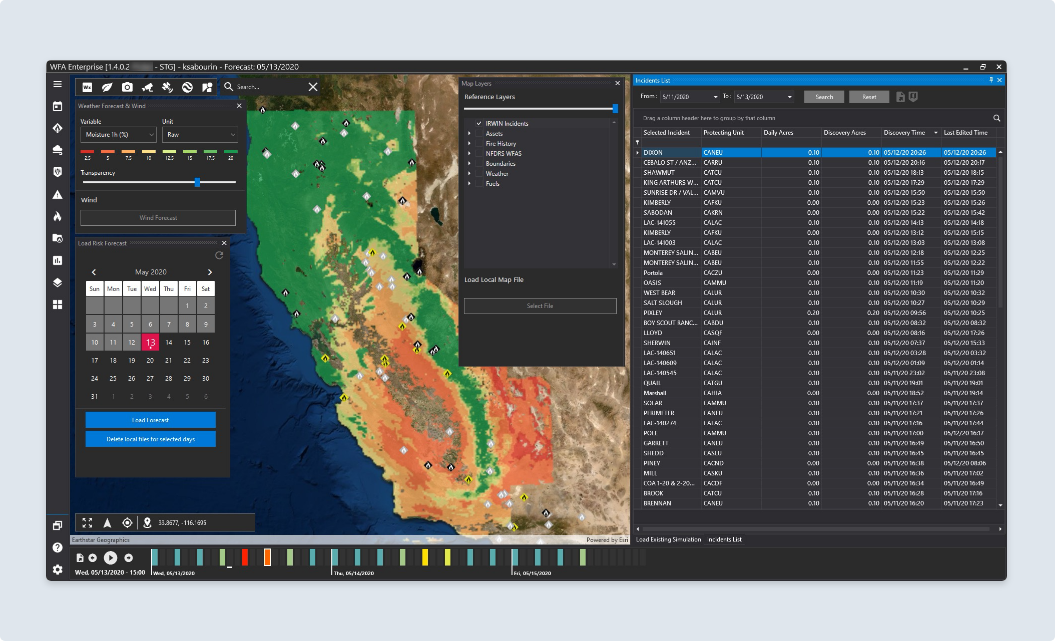Click the Search button in Incidents List
1055x641 pixels.
[x=823, y=97]
